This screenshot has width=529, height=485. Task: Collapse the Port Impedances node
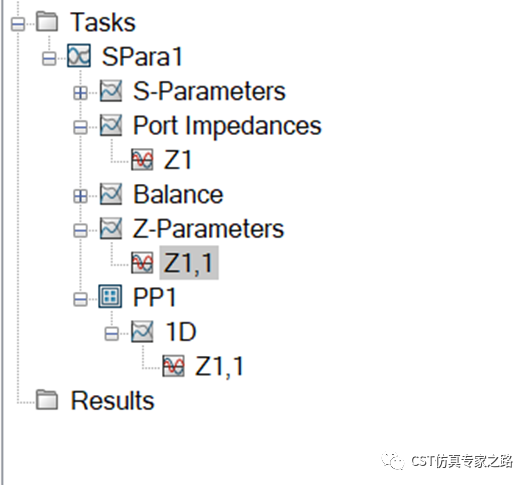[80, 128]
